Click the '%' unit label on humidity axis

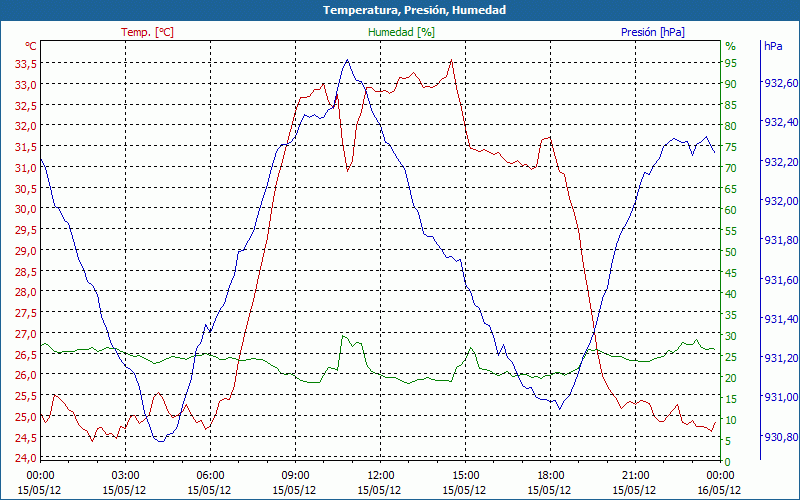point(731,46)
